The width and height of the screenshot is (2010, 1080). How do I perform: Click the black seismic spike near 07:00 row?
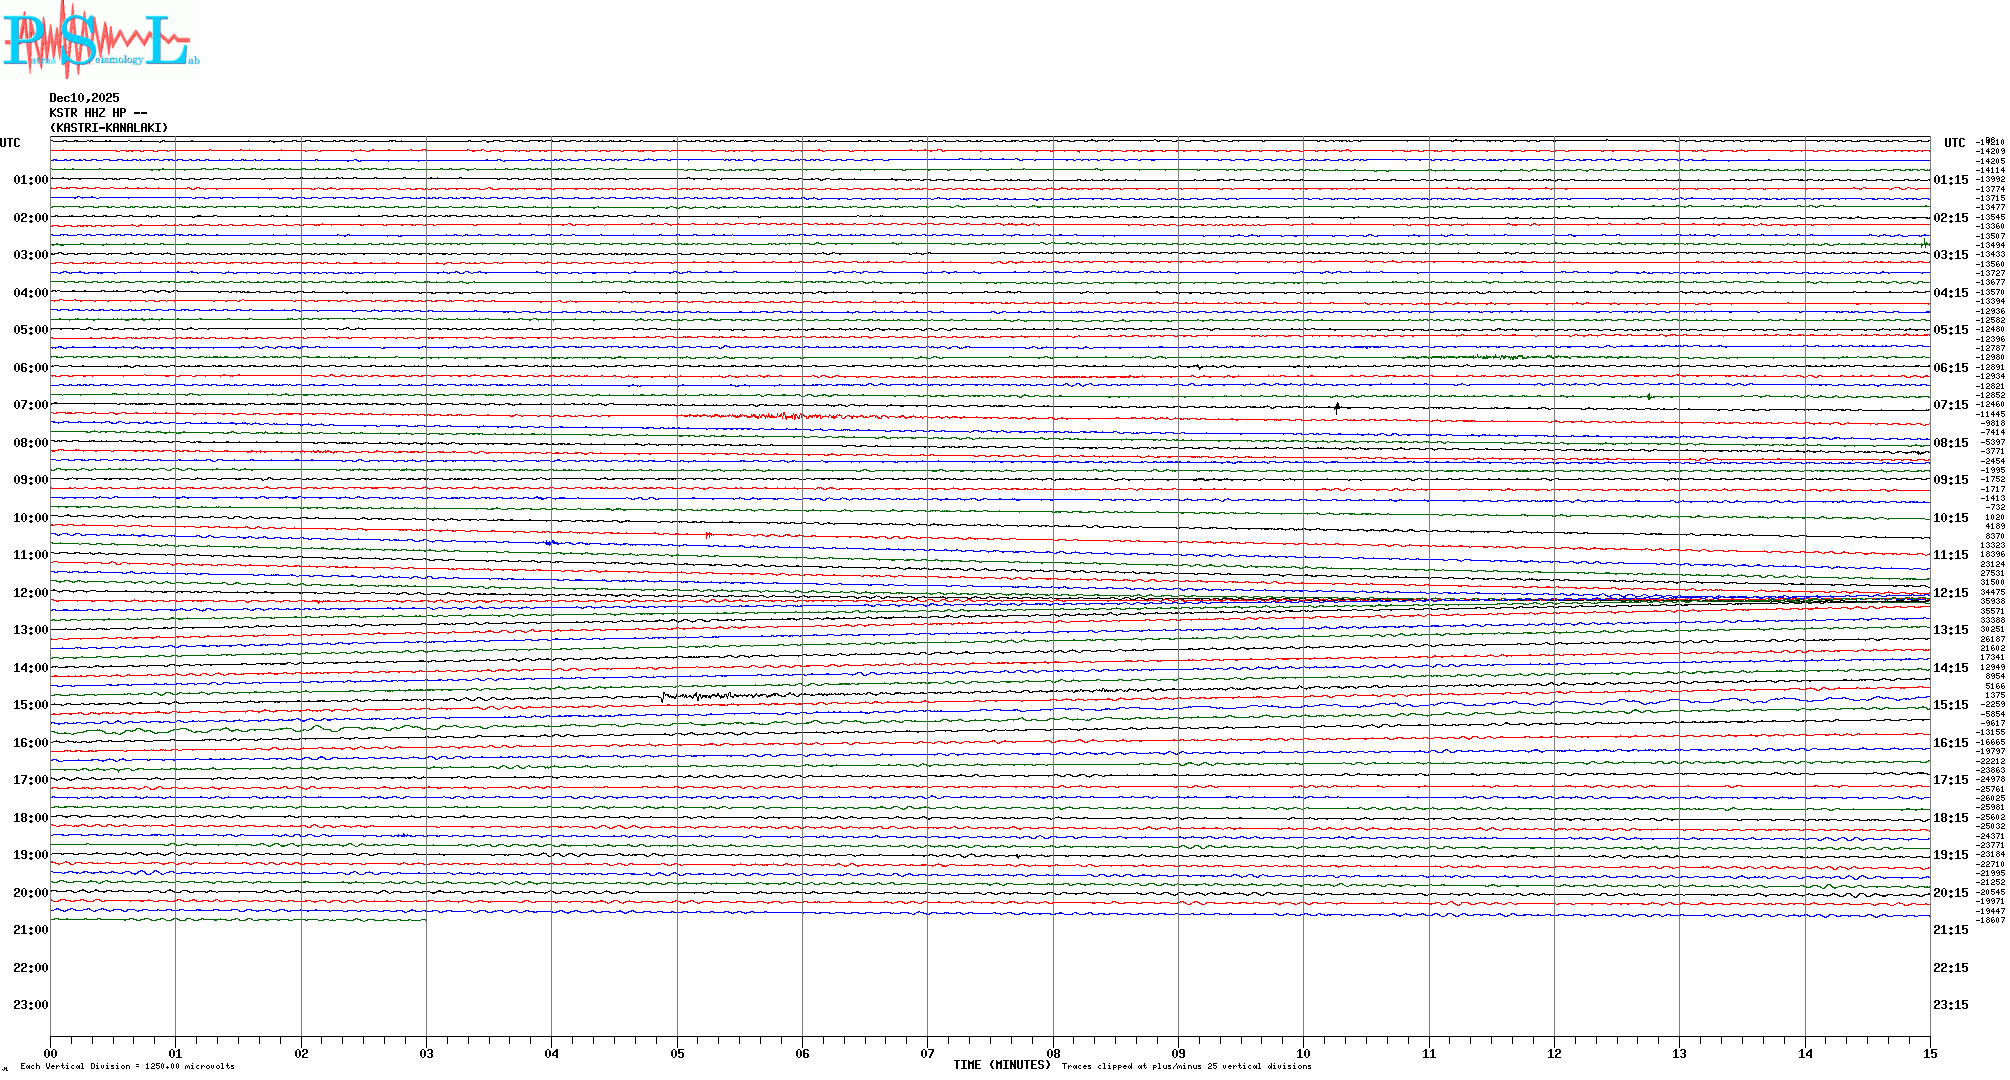pyautogui.click(x=1337, y=406)
